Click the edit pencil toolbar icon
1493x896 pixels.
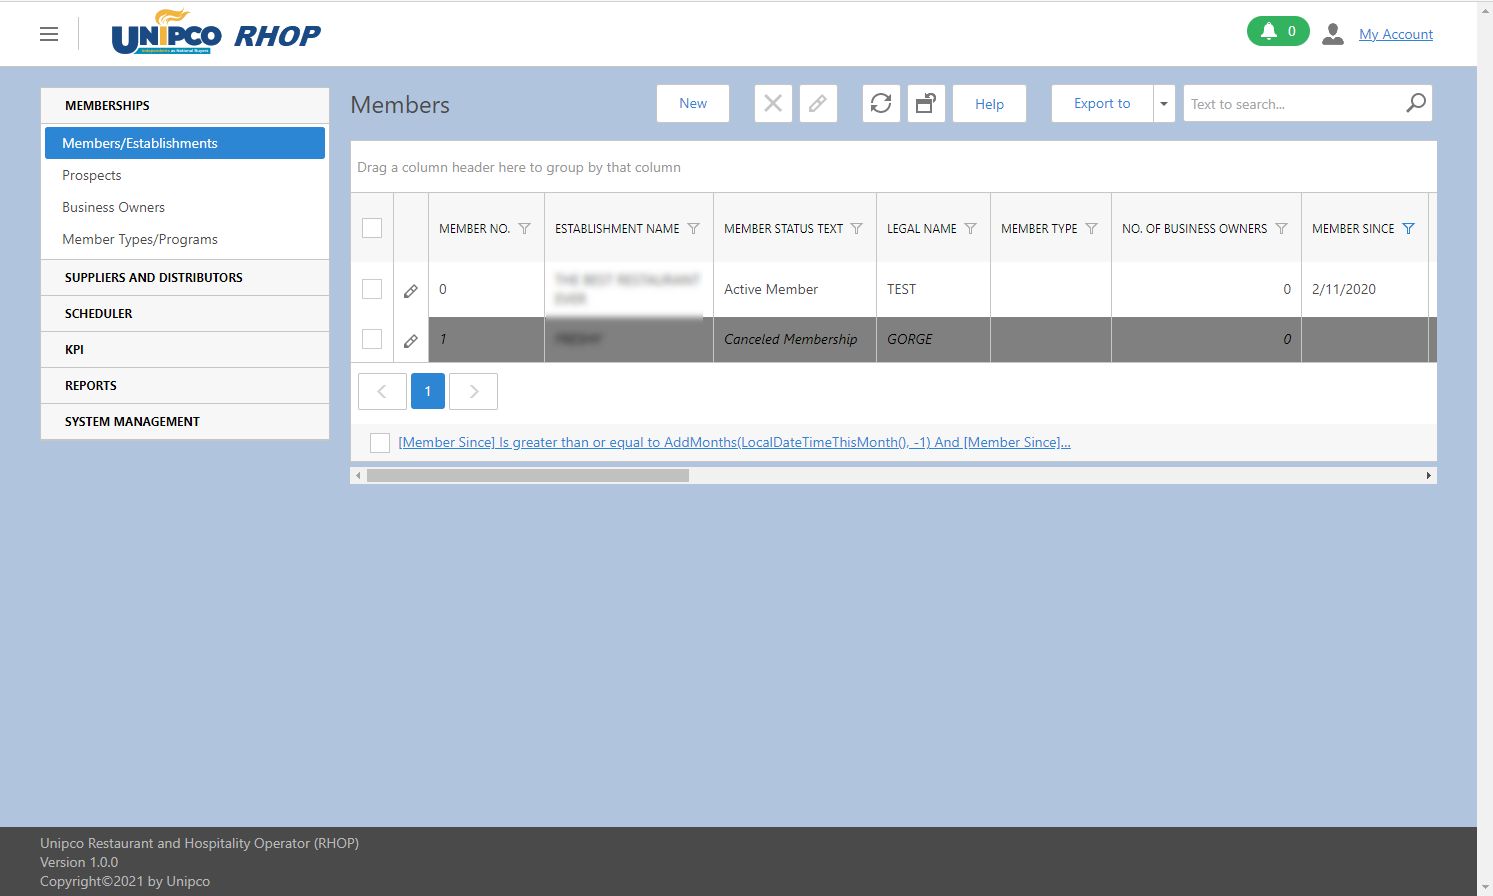pyautogui.click(x=818, y=103)
